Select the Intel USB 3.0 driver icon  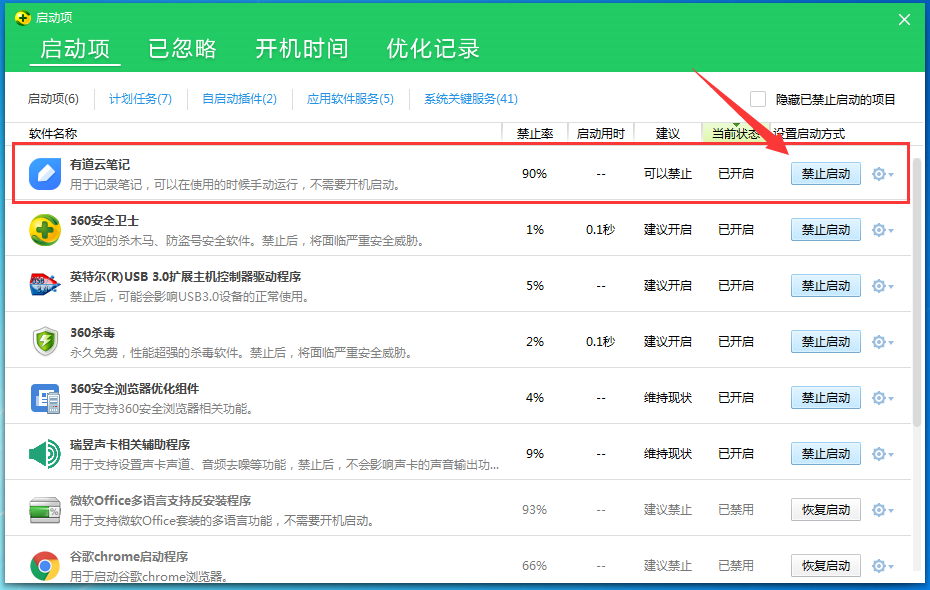click(x=44, y=285)
